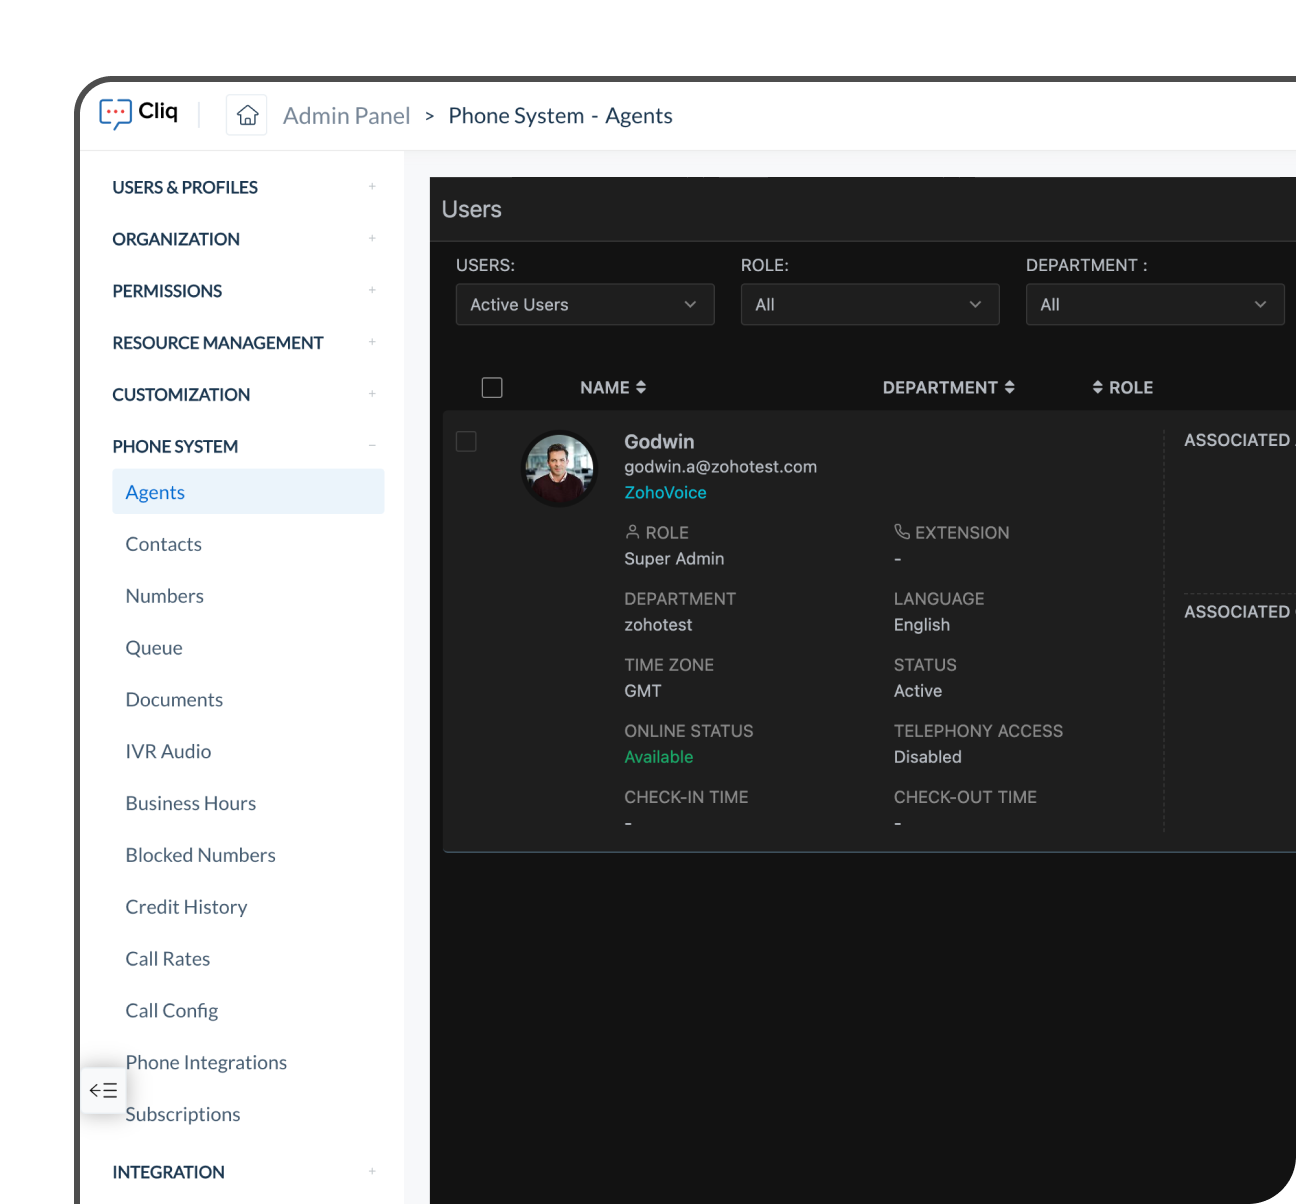The width and height of the screenshot is (1296, 1204).
Task: Click the home icon in the breadcrumb
Action: tap(246, 114)
